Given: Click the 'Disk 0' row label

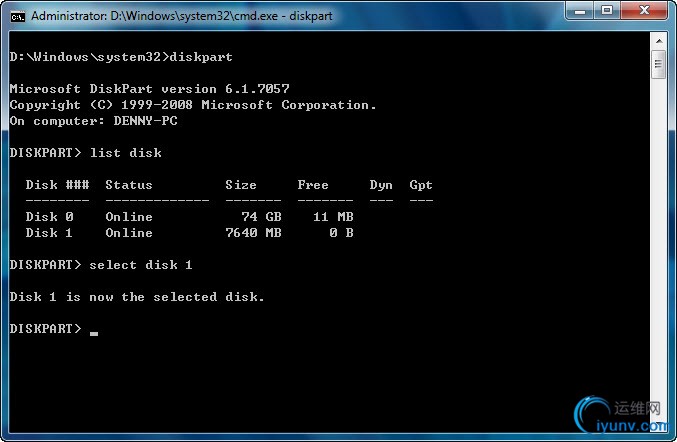Looking at the screenshot, I should pos(49,217).
